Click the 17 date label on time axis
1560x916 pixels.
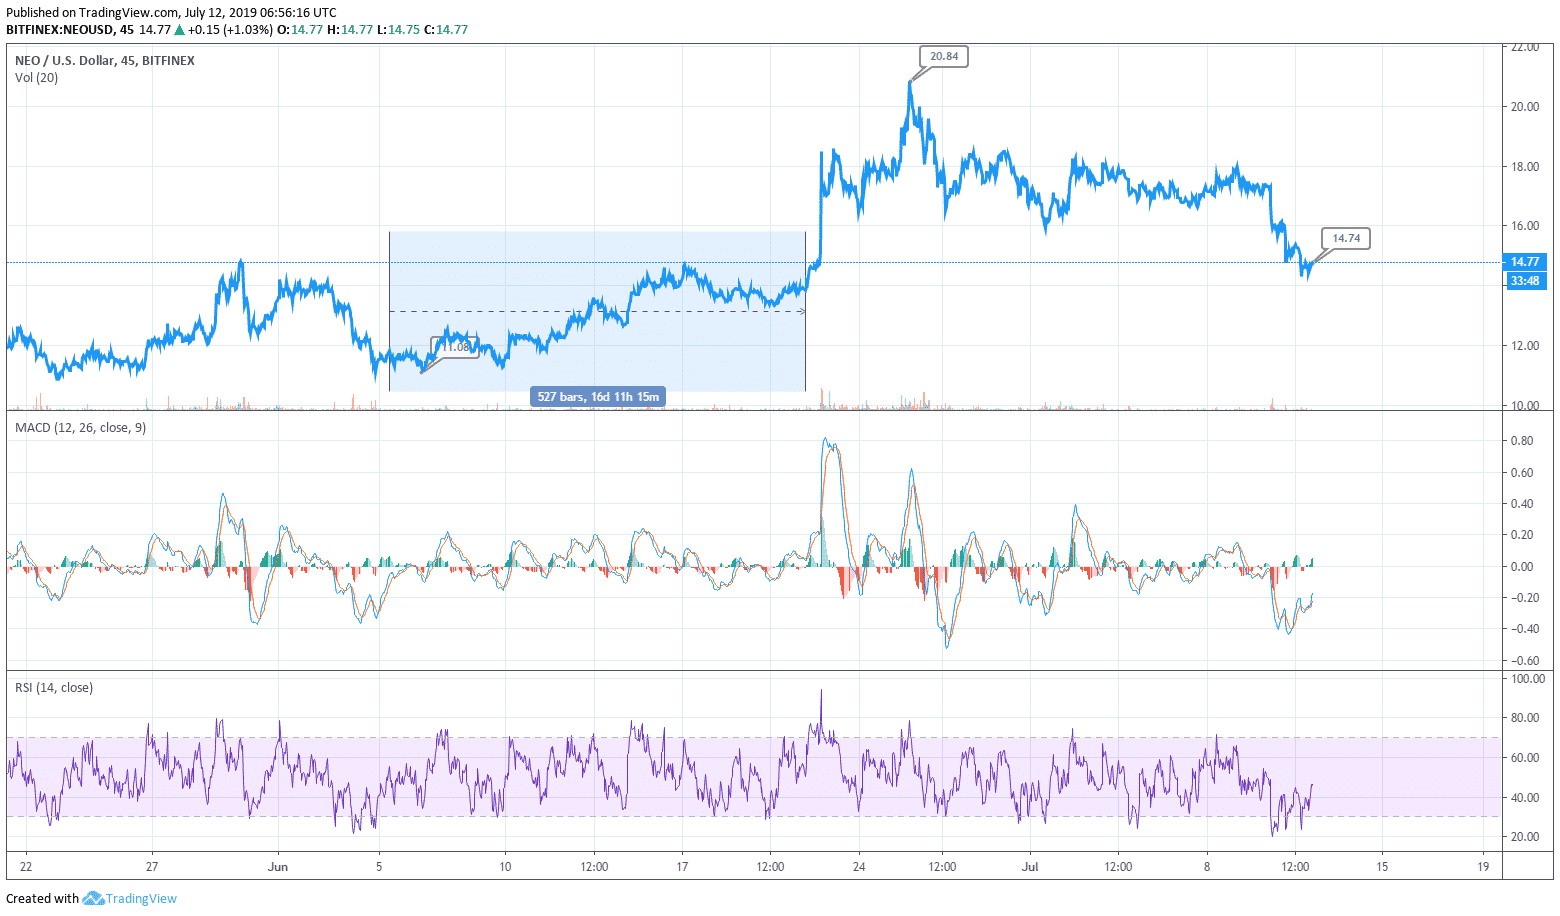click(682, 867)
